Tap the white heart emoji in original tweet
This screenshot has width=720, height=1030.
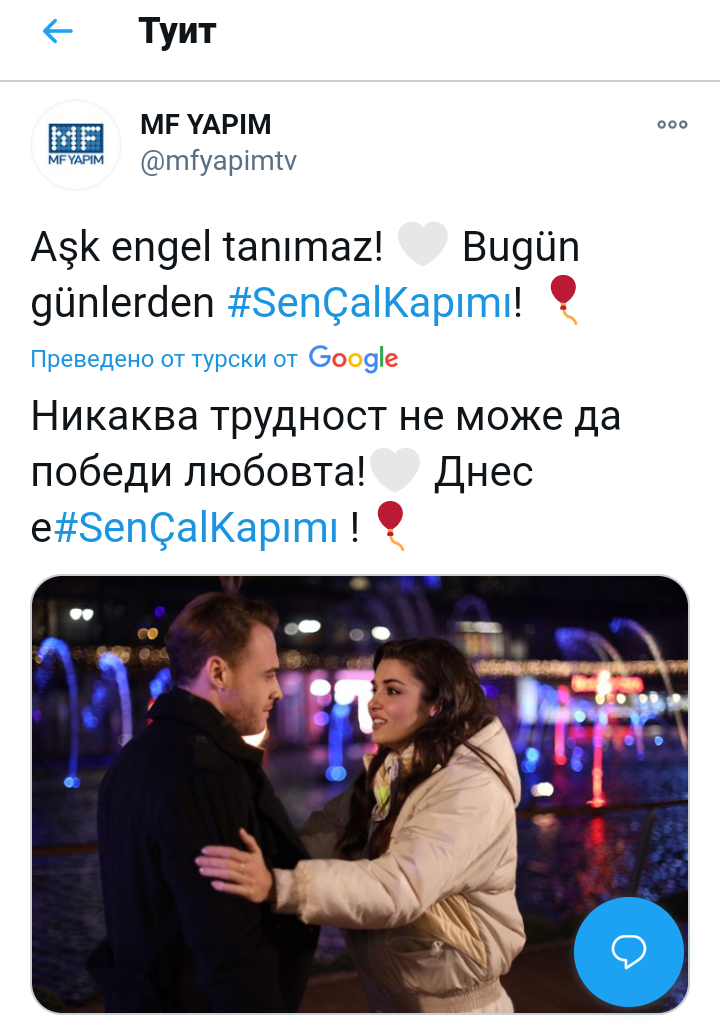pos(422,244)
